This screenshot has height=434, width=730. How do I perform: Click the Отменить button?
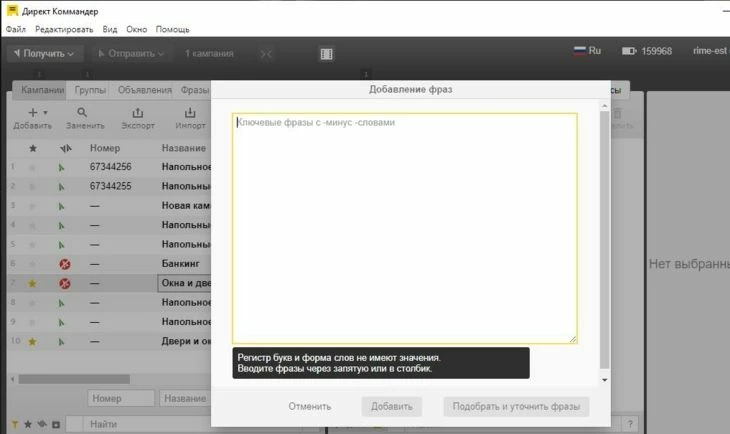(x=310, y=407)
